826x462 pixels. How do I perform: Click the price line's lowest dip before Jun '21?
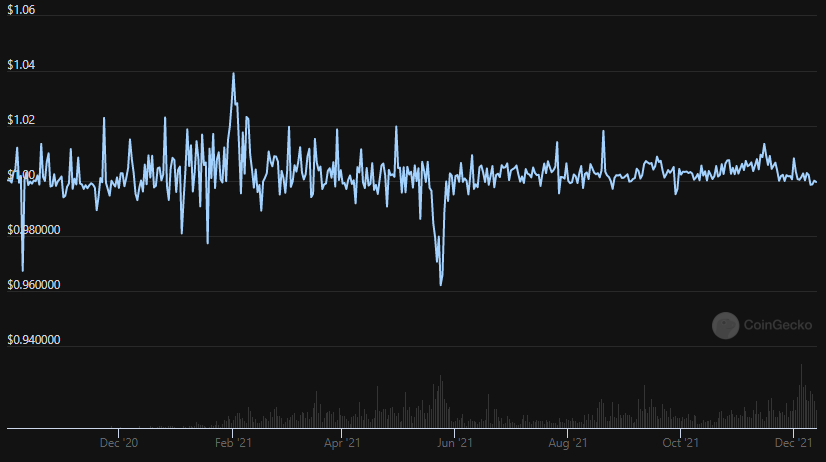pos(441,284)
